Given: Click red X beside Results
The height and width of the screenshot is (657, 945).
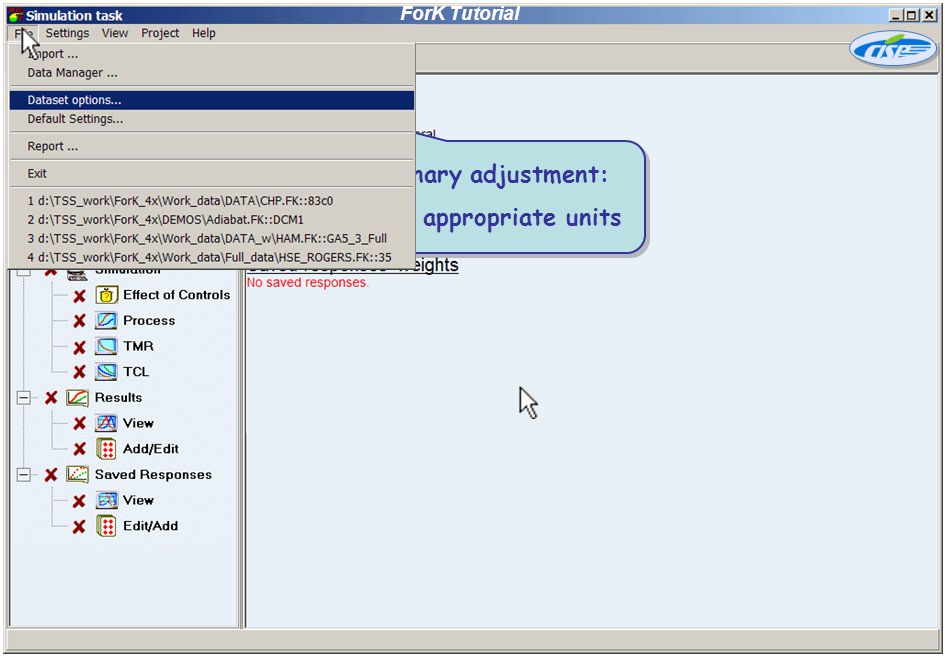Looking at the screenshot, I should point(51,398).
